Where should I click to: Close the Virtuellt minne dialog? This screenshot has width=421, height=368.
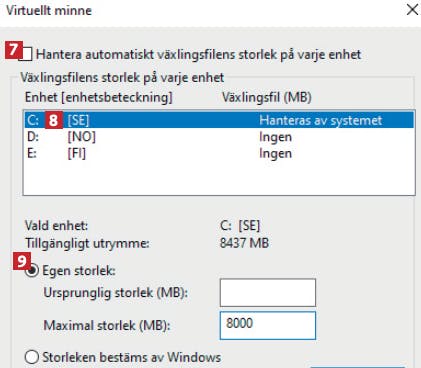pos(412,10)
